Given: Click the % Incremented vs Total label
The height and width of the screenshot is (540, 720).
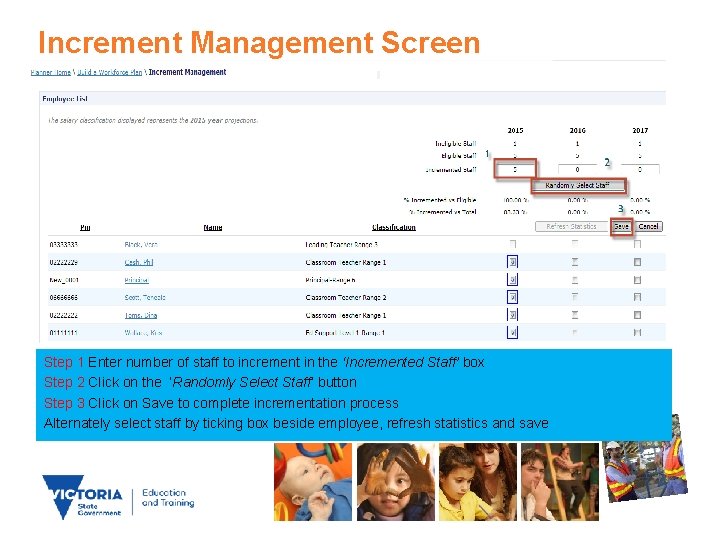Looking at the screenshot, I should click(x=442, y=212).
